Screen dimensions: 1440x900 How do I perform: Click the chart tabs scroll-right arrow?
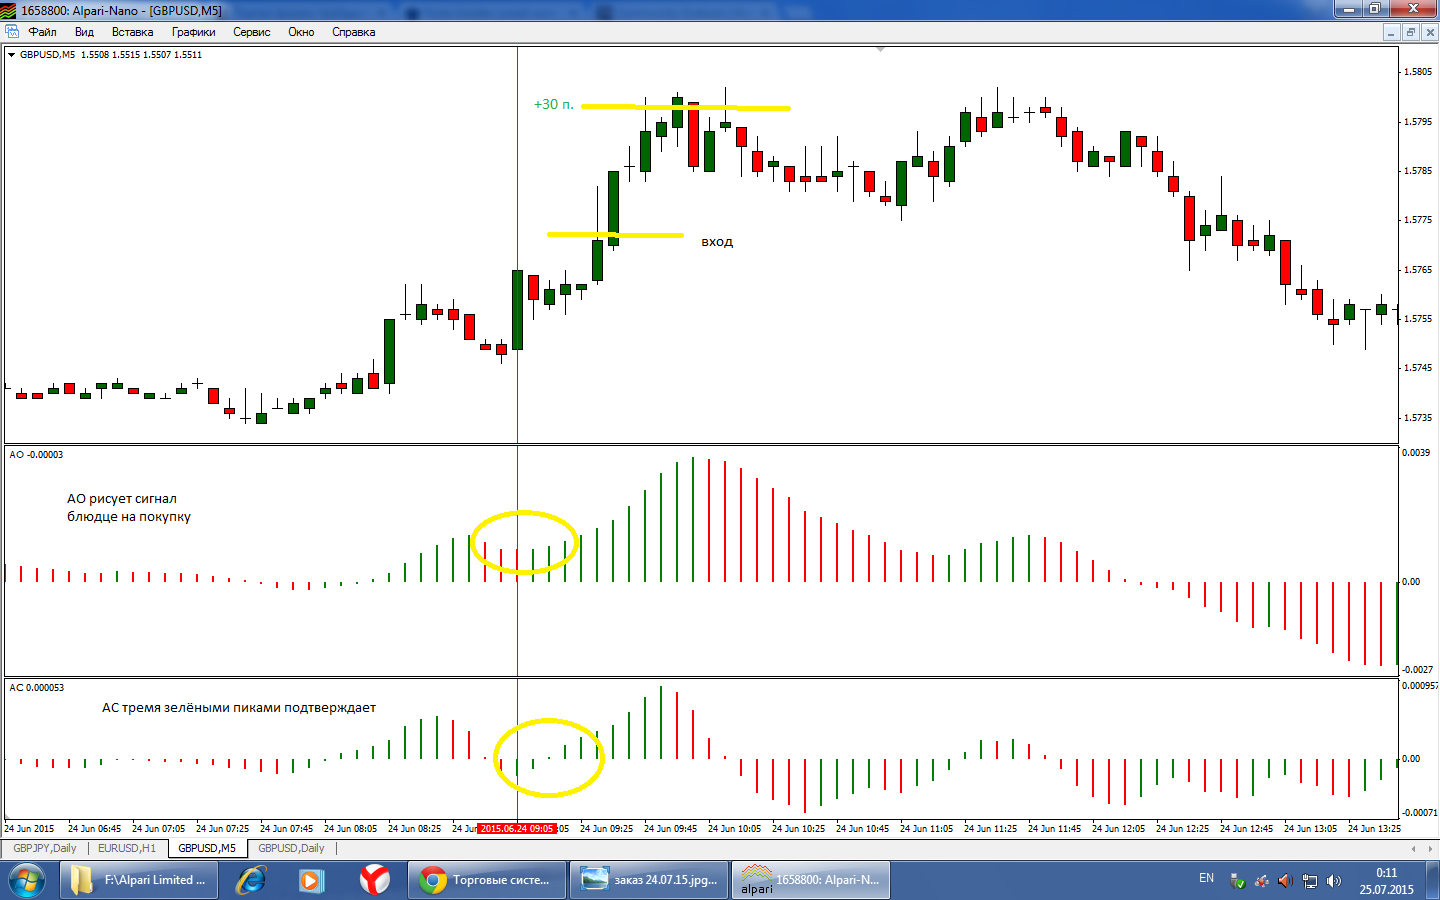[1430, 848]
